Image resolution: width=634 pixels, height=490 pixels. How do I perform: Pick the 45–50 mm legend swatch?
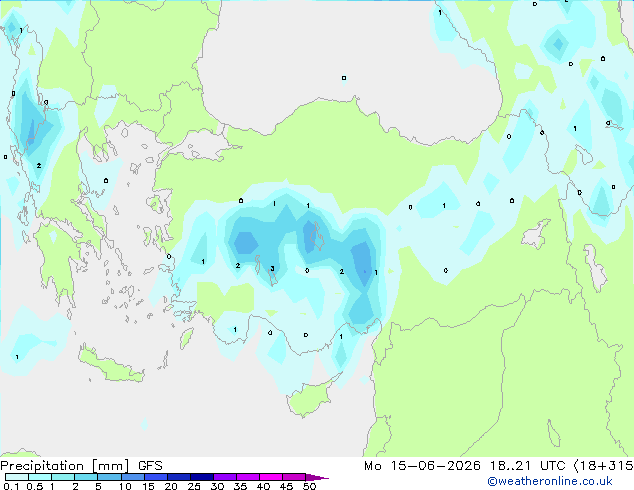[294, 477]
